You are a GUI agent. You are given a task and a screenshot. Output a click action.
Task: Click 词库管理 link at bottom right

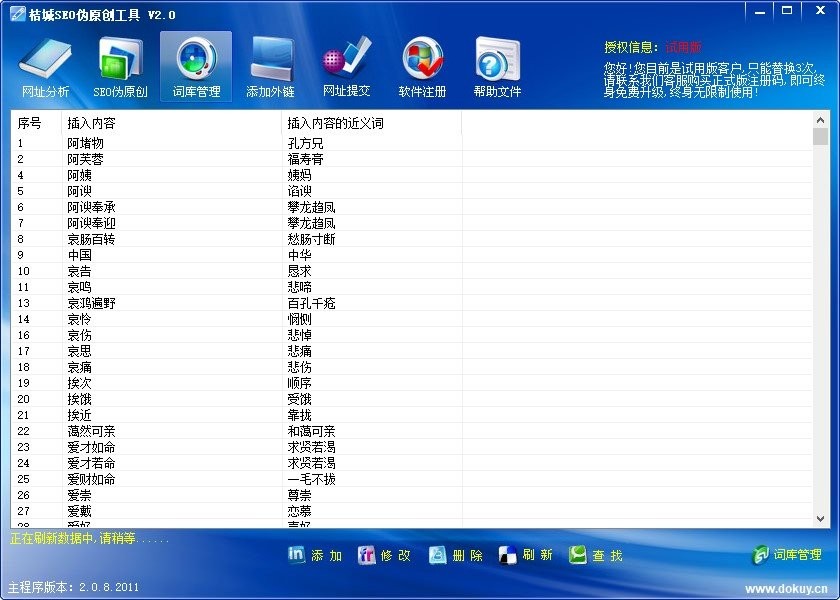[x=788, y=554]
